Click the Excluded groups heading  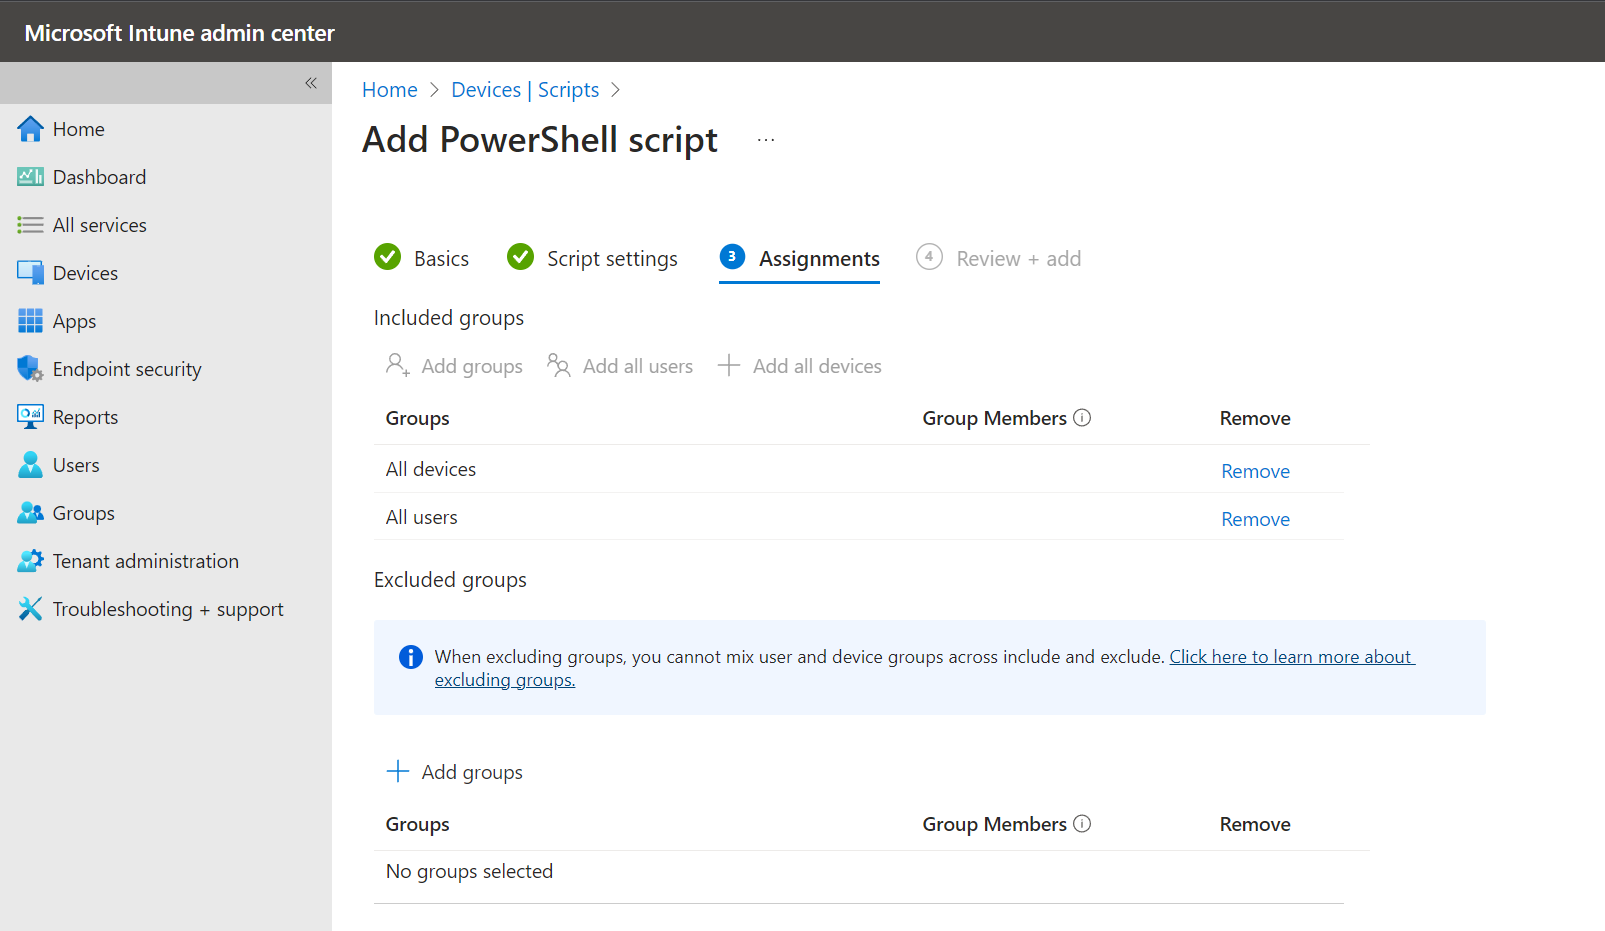click(x=450, y=580)
